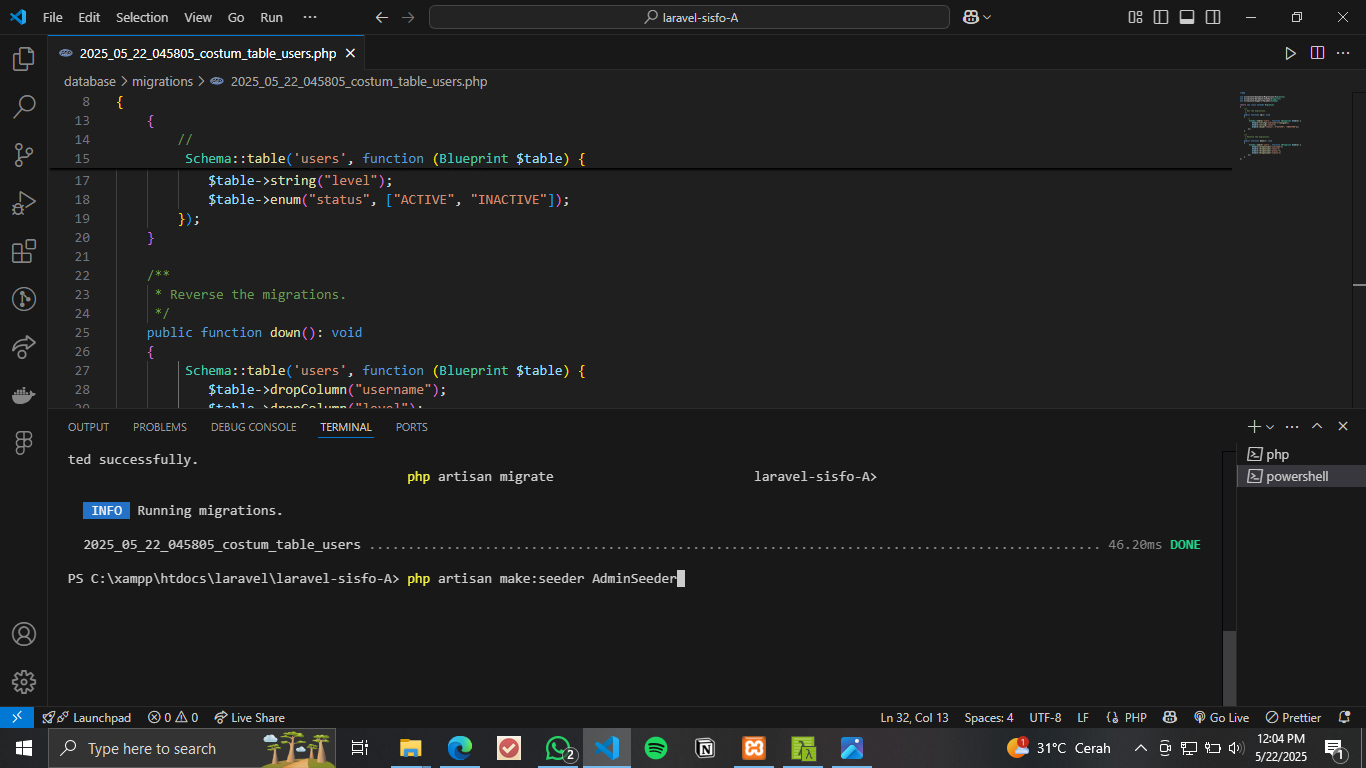Switch to the PROBLEMS panel tab
This screenshot has width=1366, height=768.
click(160, 427)
